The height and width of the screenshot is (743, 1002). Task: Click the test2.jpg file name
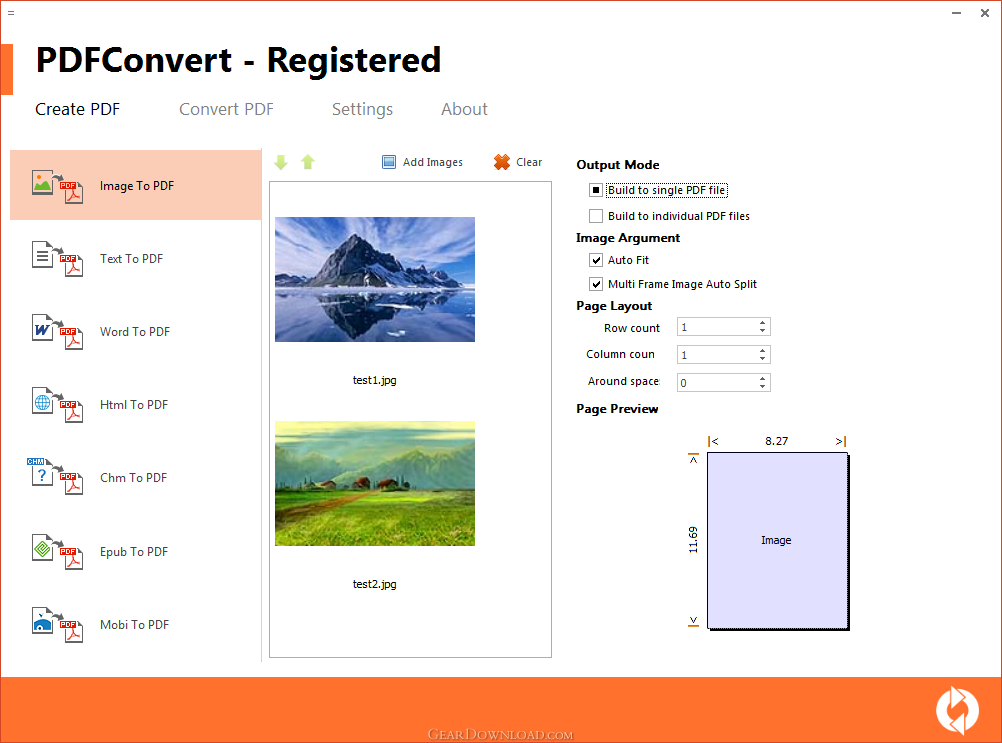(374, 584)
